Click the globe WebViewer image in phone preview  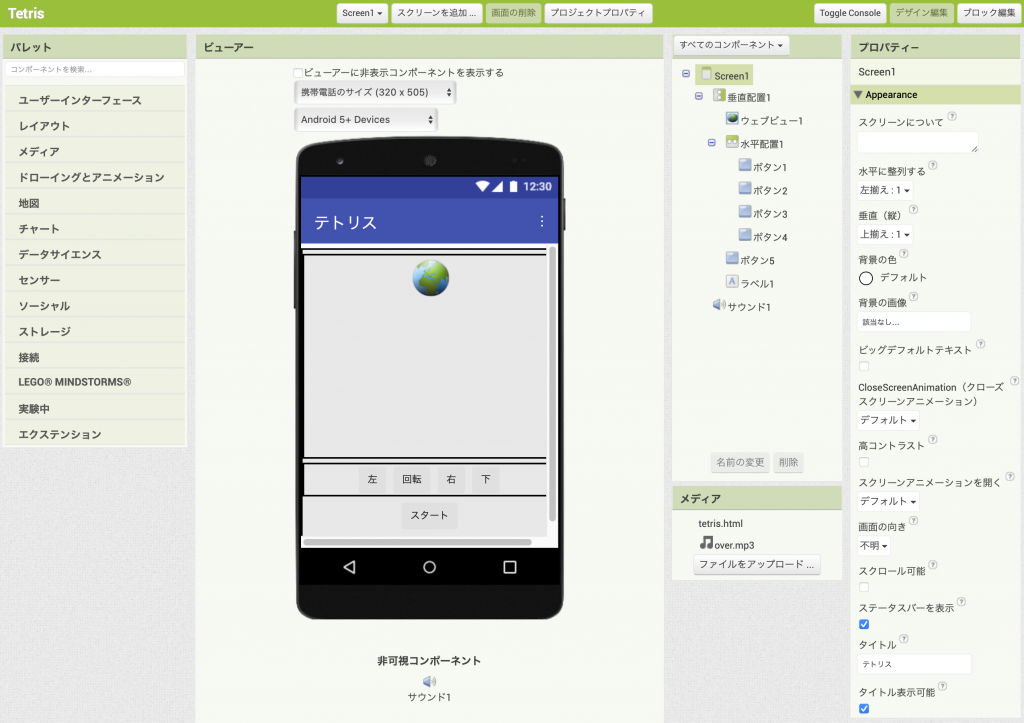point(430,279)
